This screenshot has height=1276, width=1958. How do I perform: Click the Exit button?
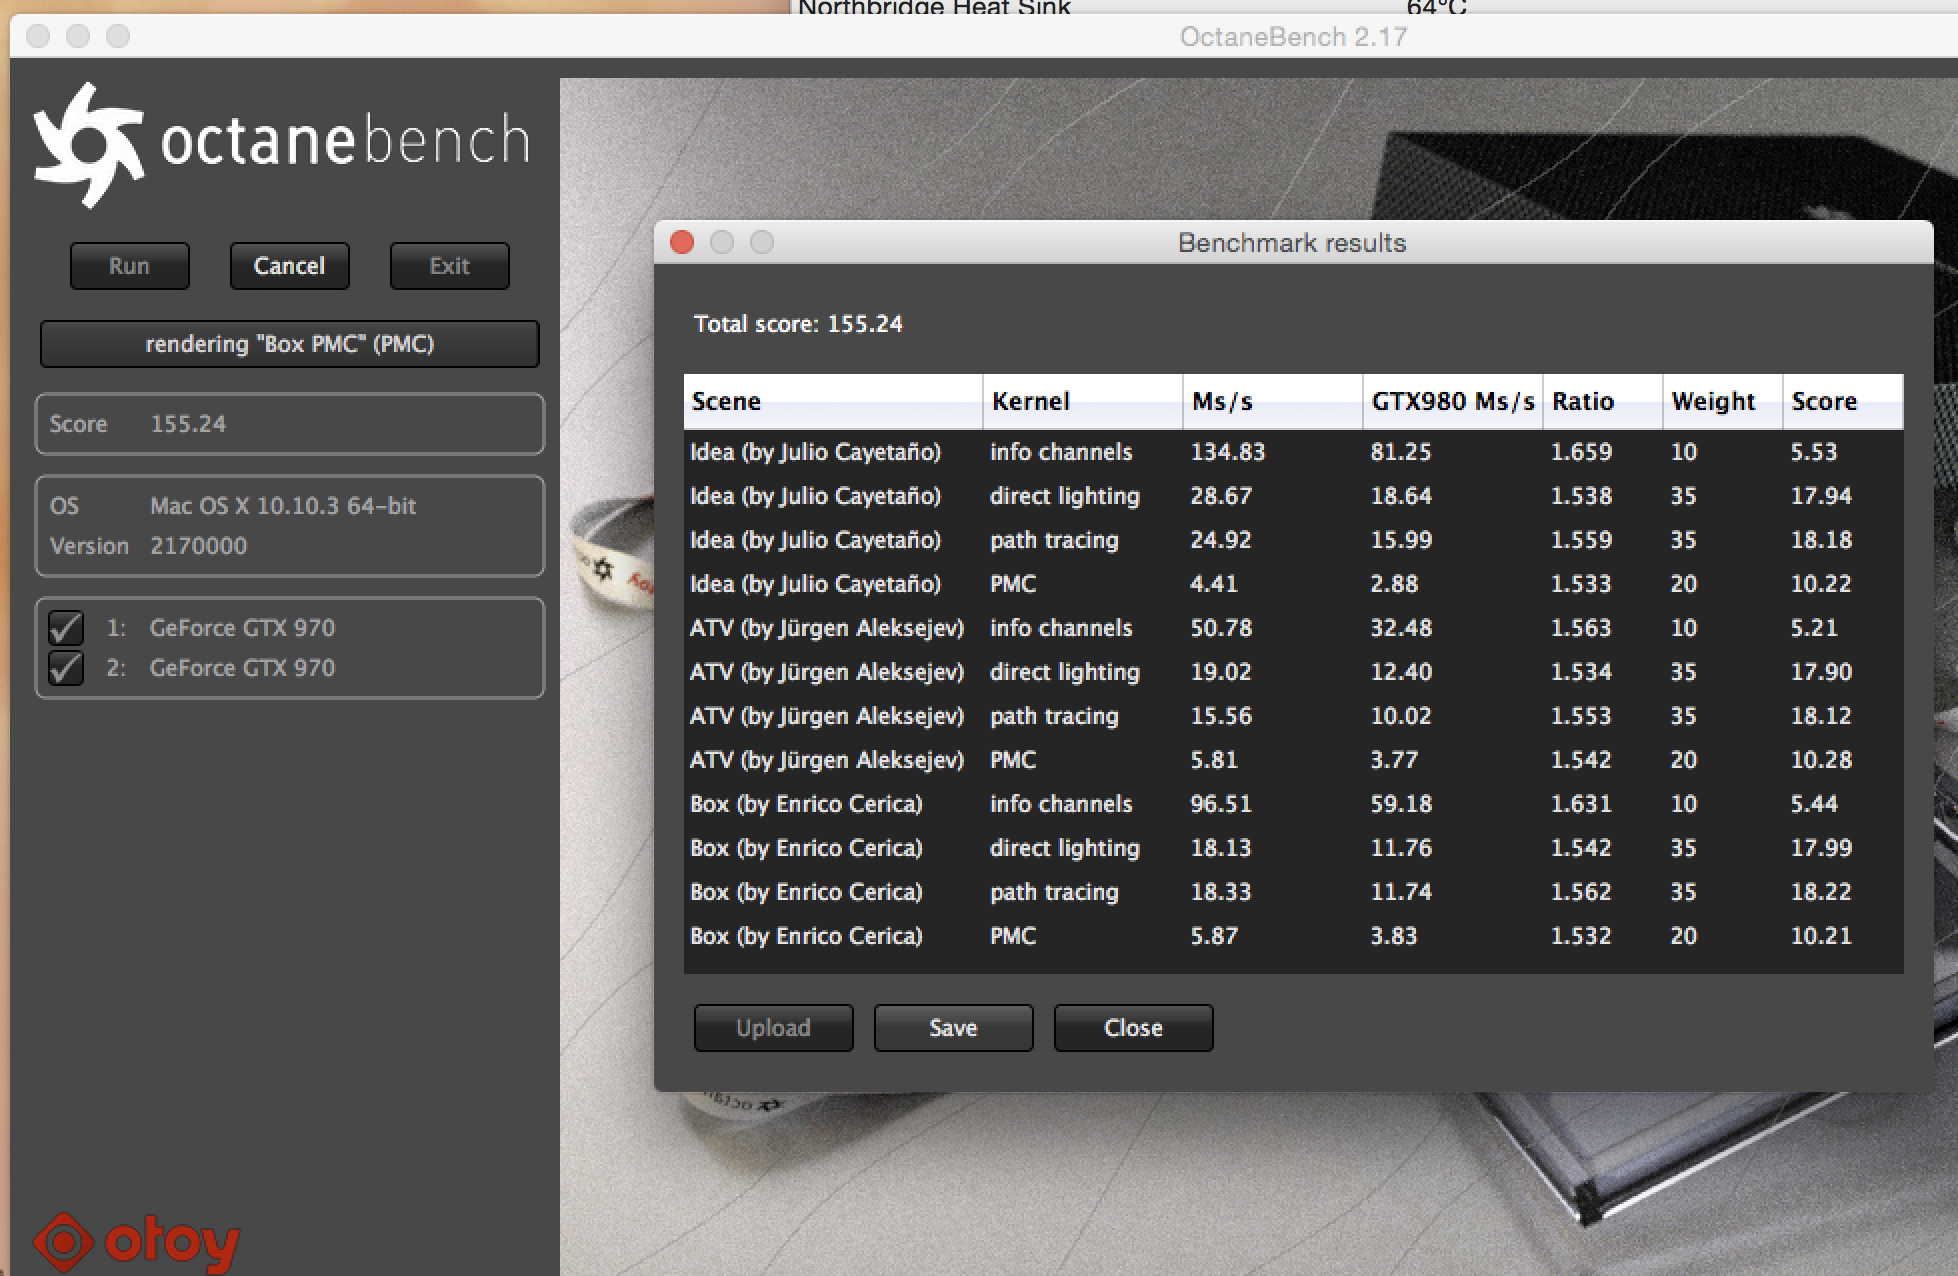click(449, 266)
